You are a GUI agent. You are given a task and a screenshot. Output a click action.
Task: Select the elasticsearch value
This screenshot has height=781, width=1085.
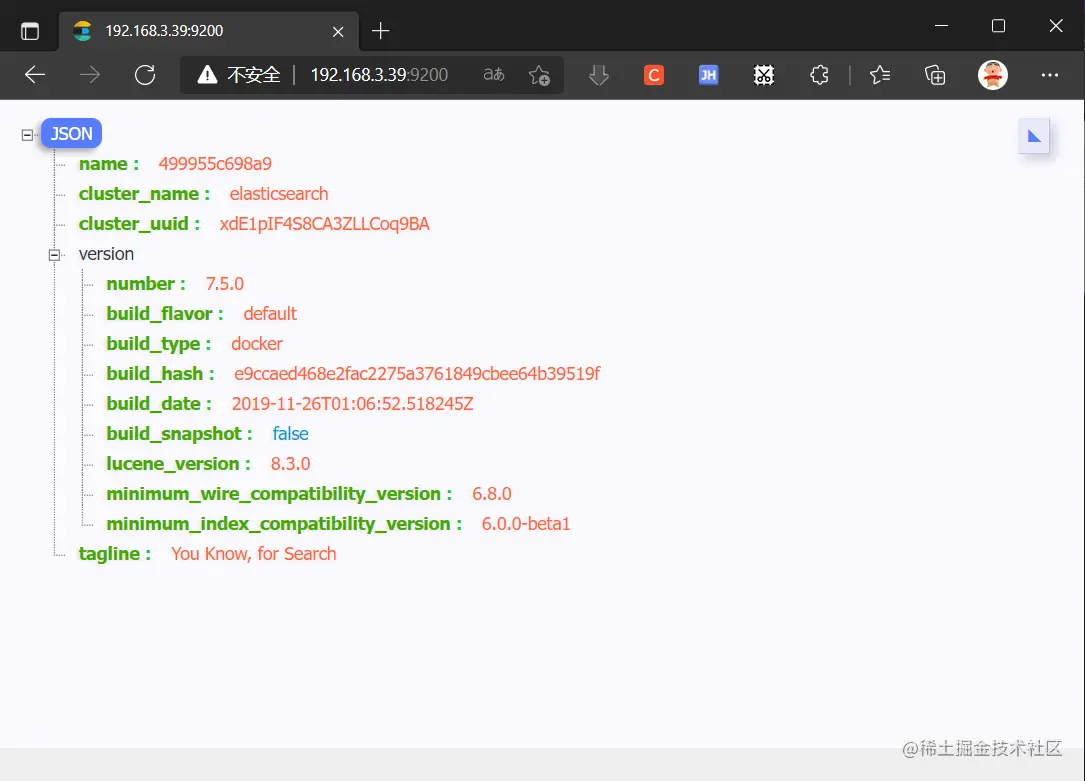(x=279, y=194)
